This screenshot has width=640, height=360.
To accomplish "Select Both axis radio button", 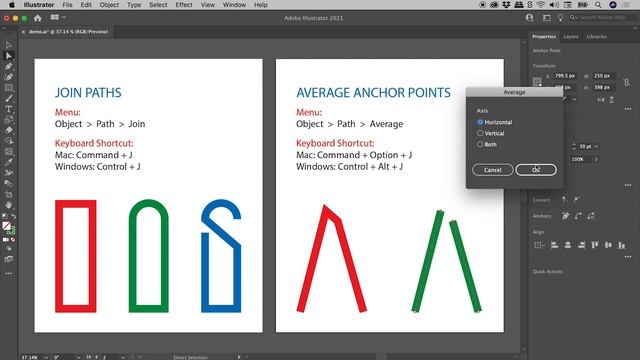I will (480, 144).
